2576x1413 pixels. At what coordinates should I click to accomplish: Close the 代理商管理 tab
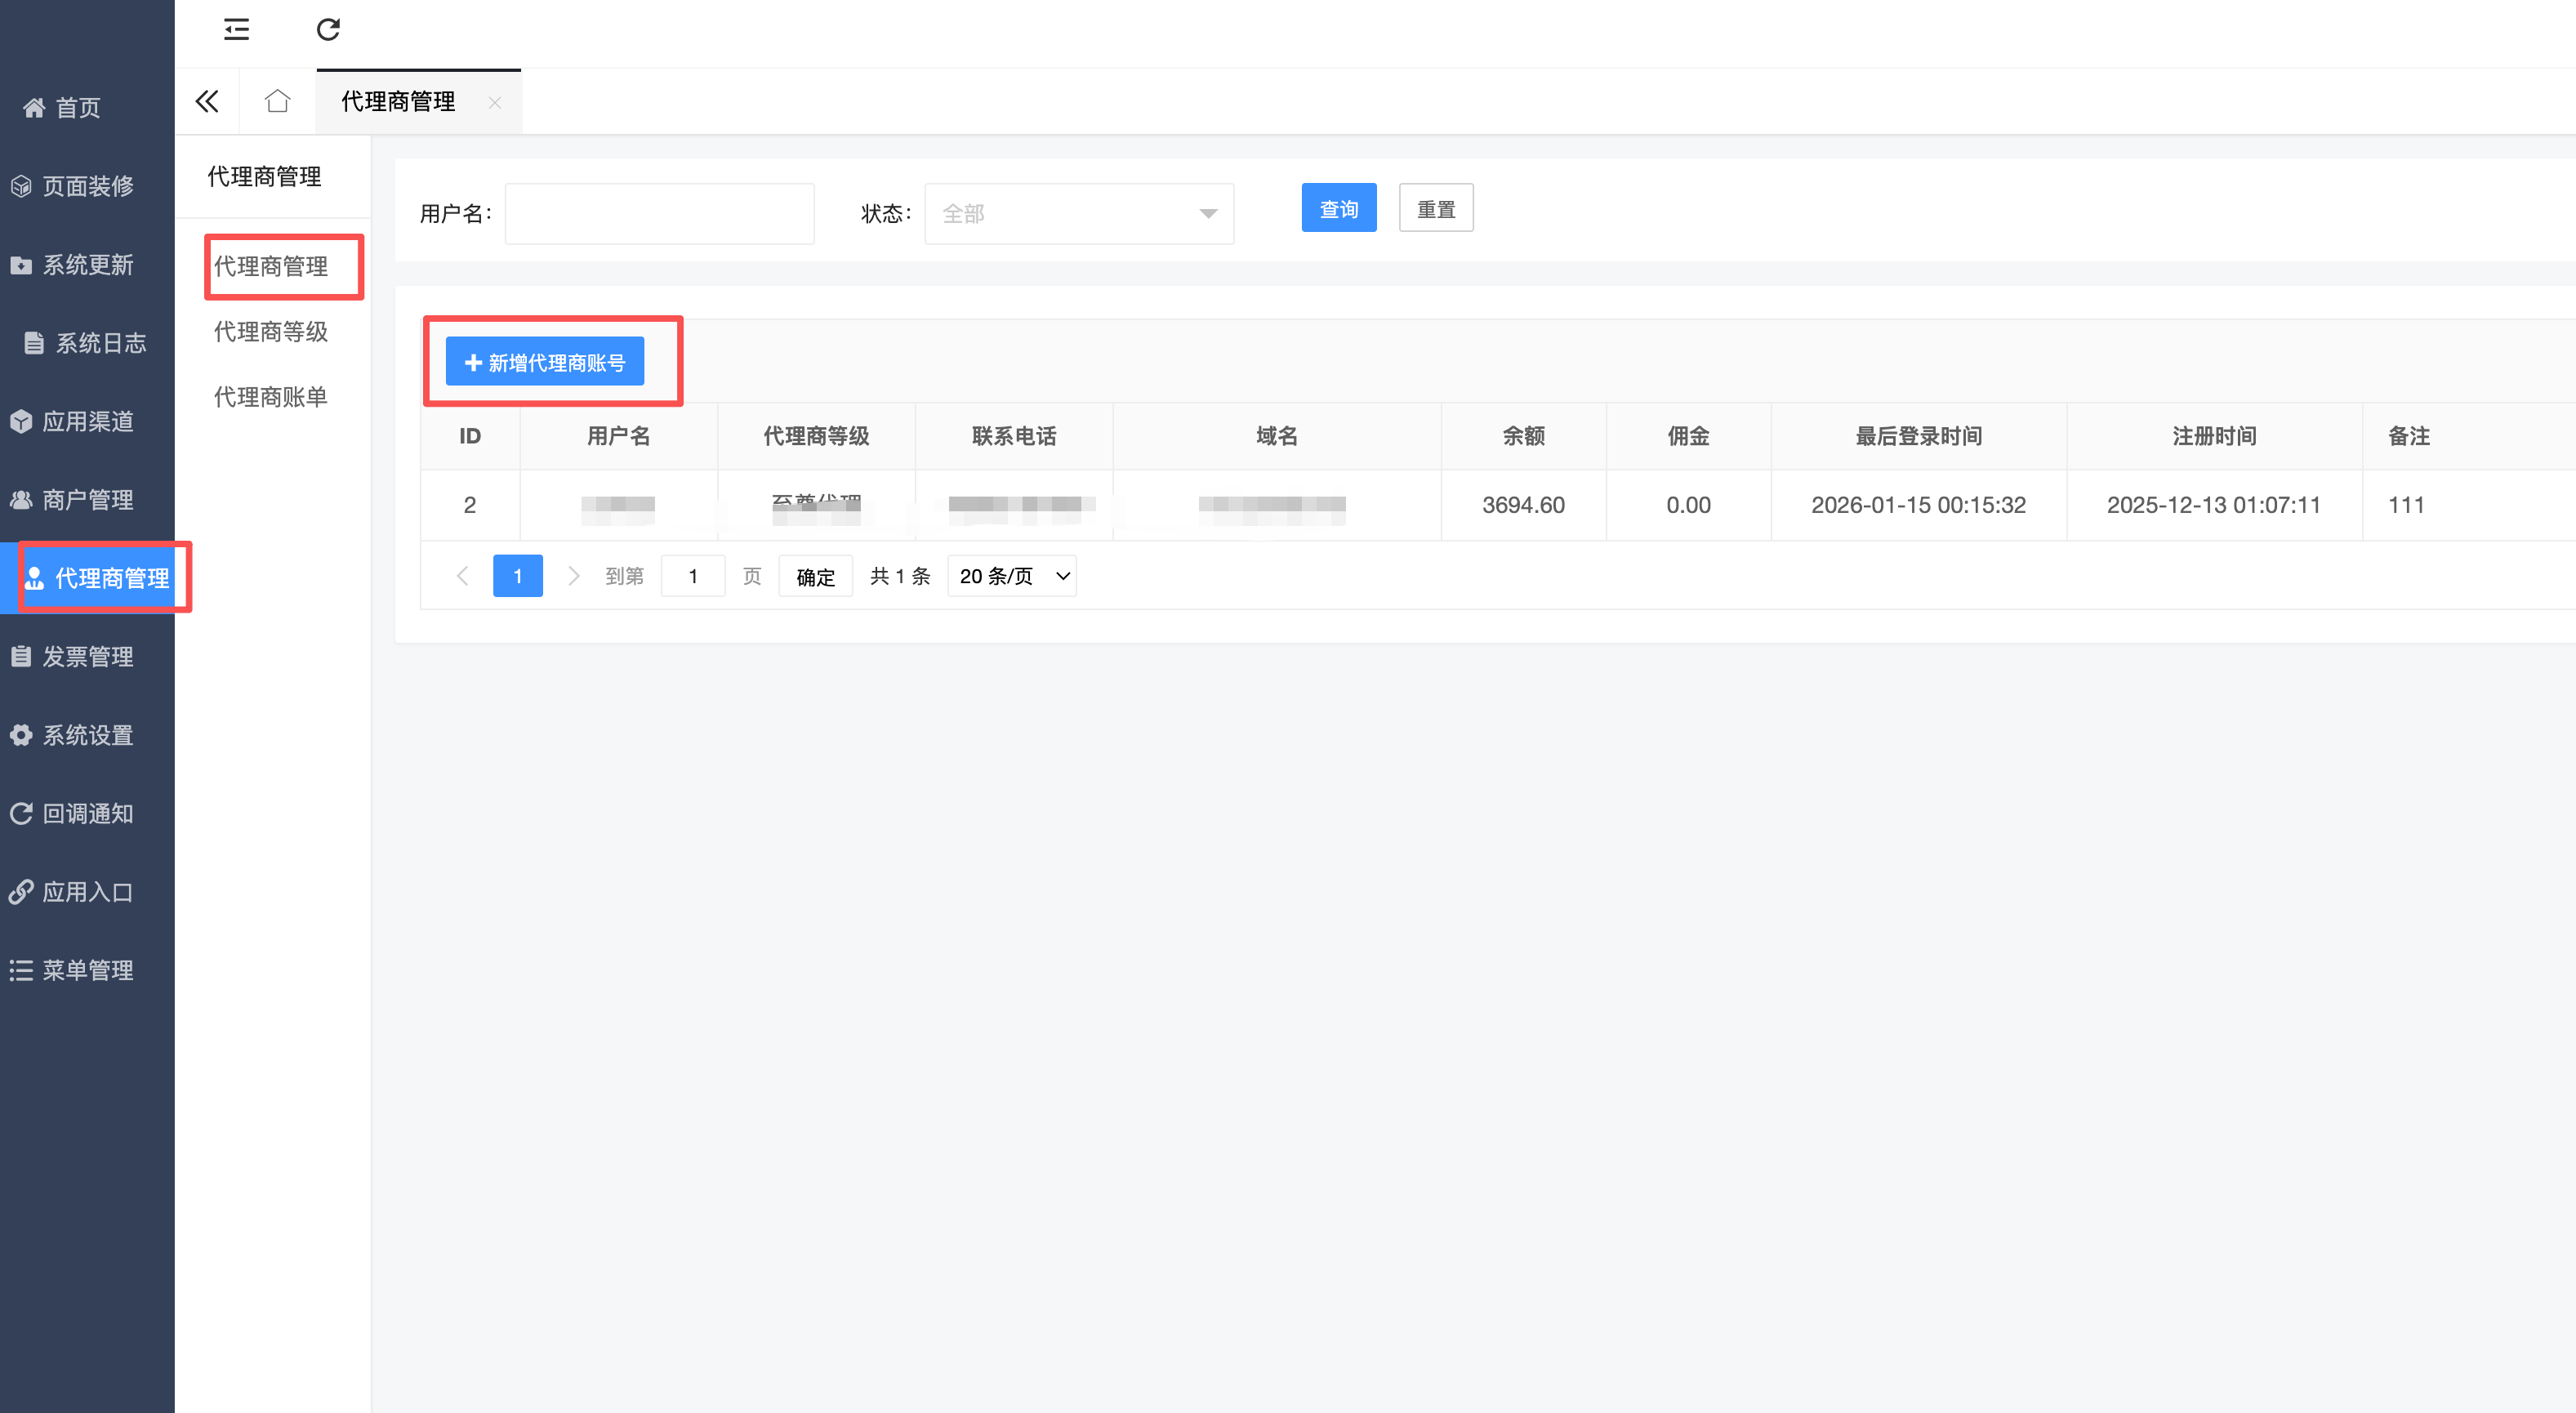(495, 102)
